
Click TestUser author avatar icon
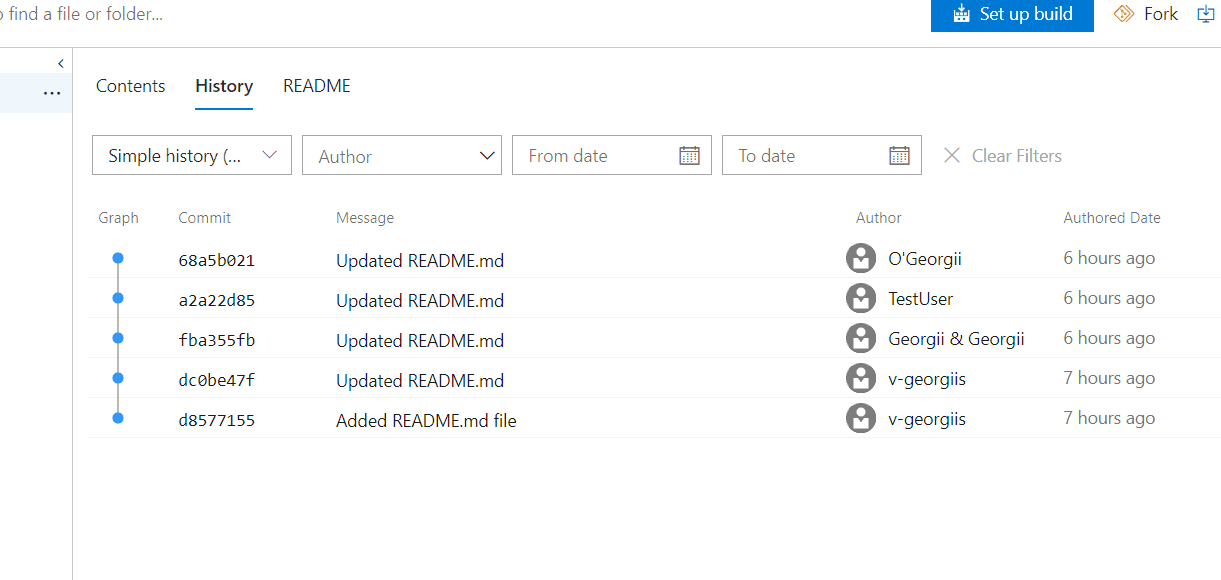click(861, 298)
